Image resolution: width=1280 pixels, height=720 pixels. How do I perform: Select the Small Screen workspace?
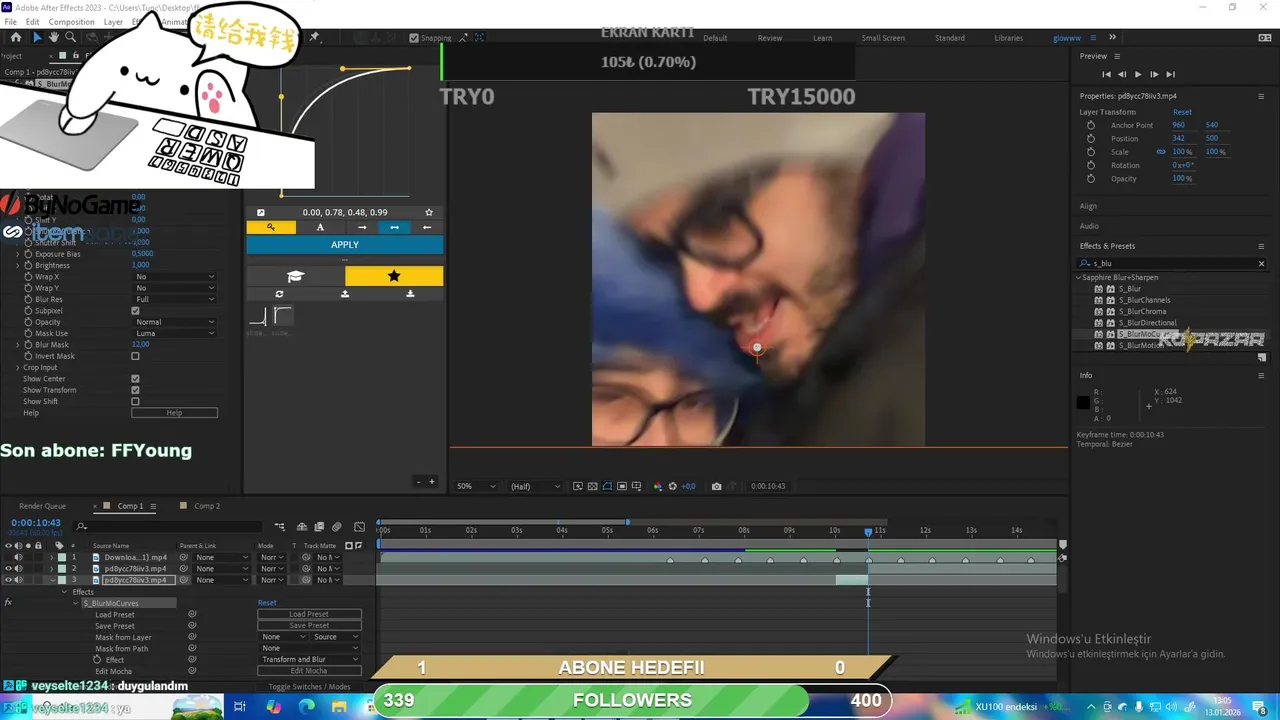883,38
